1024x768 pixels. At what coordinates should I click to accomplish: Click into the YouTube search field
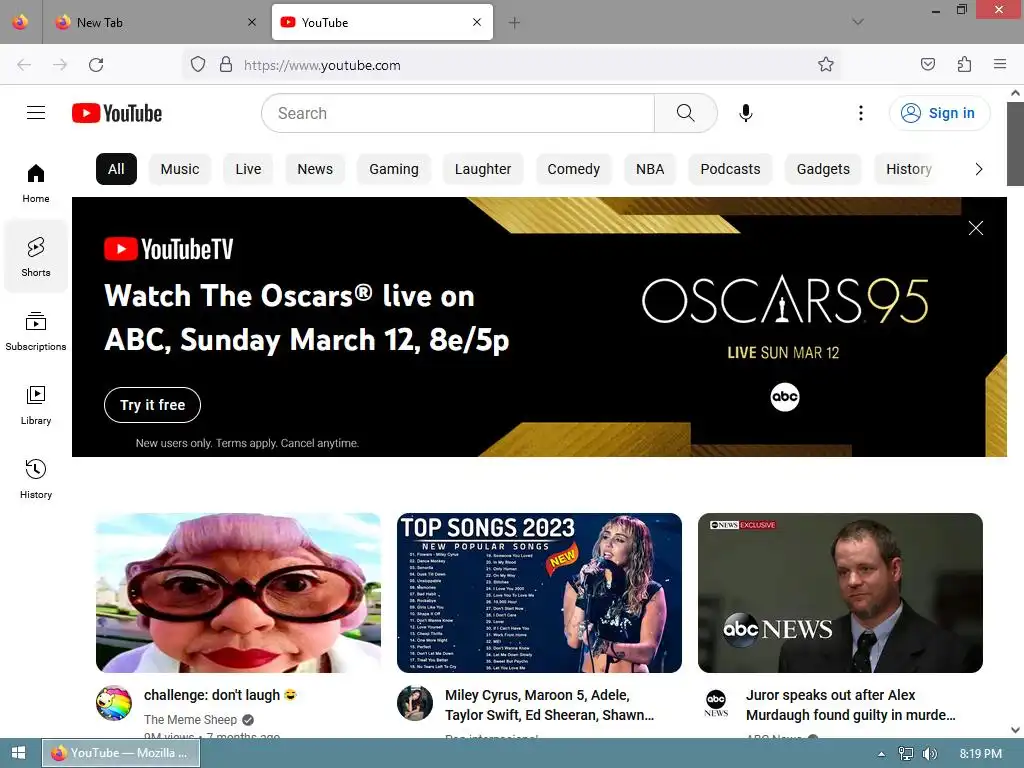[458, 113]
